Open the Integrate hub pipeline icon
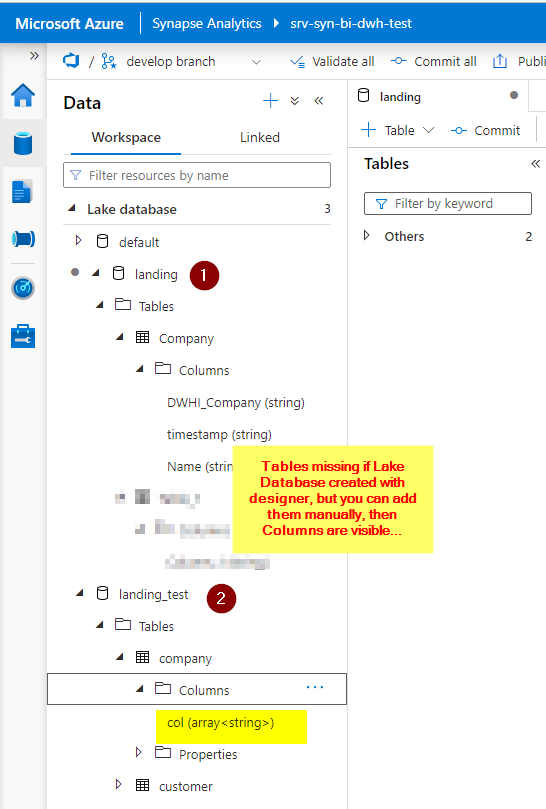 [x=23, y=239]
